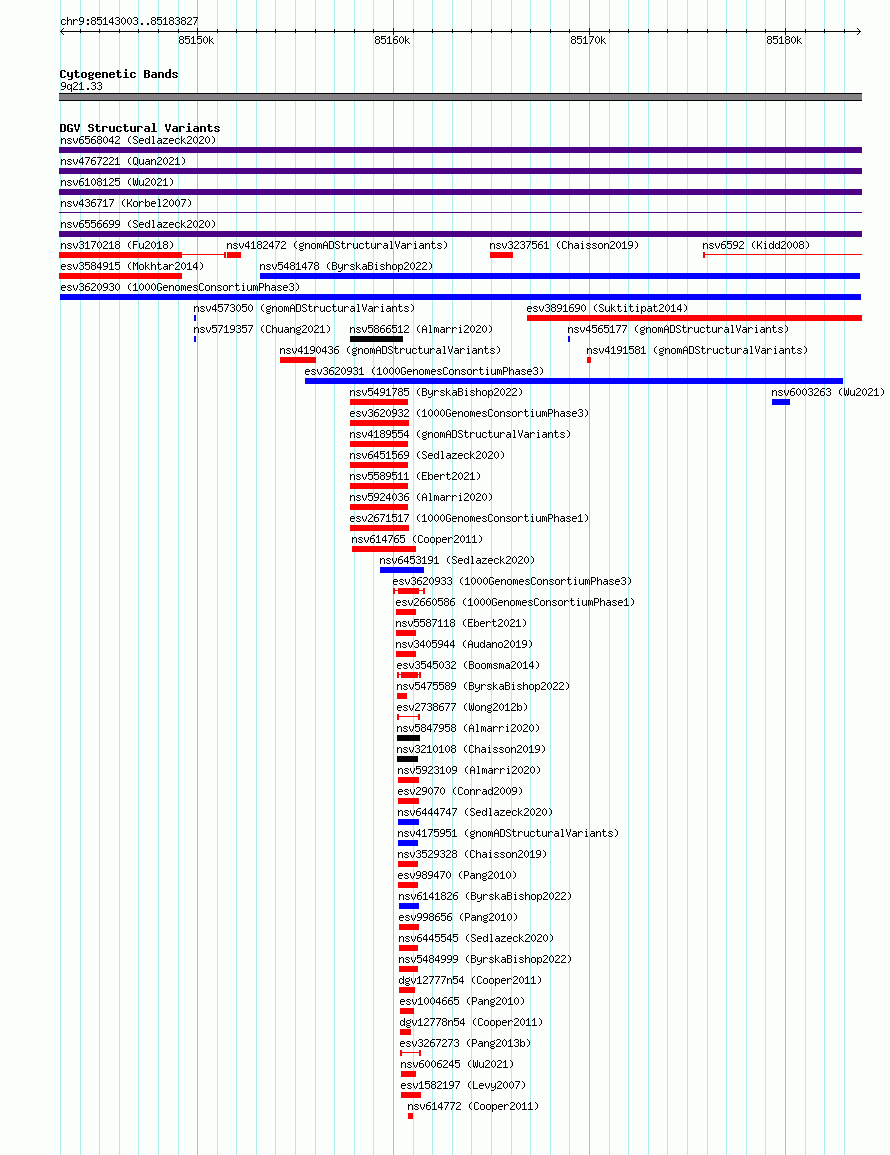
Task: Select esv998656 (Pang2010) label
Action: click(458, 917)
